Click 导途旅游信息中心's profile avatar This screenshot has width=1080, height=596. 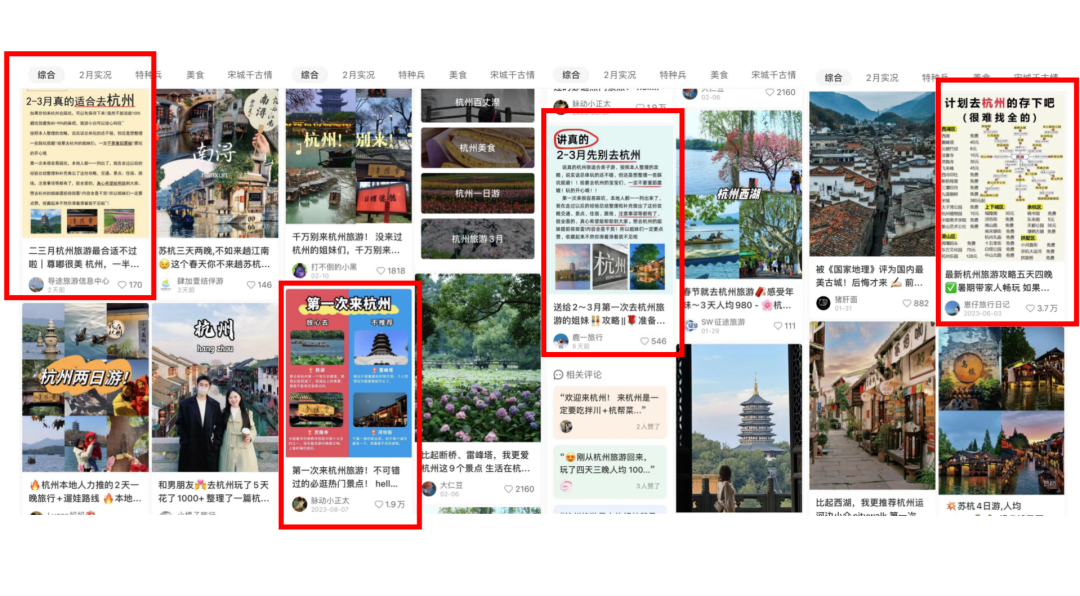36,286
